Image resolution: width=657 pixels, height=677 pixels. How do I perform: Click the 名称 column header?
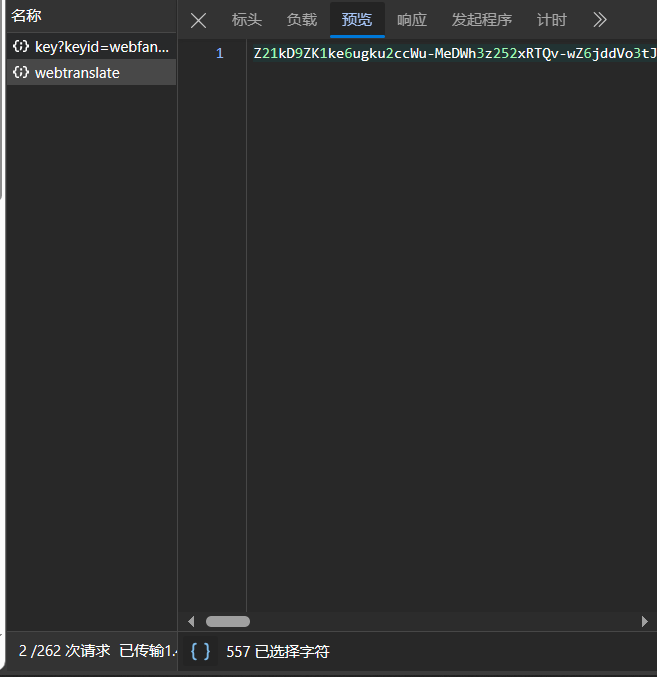27,16
